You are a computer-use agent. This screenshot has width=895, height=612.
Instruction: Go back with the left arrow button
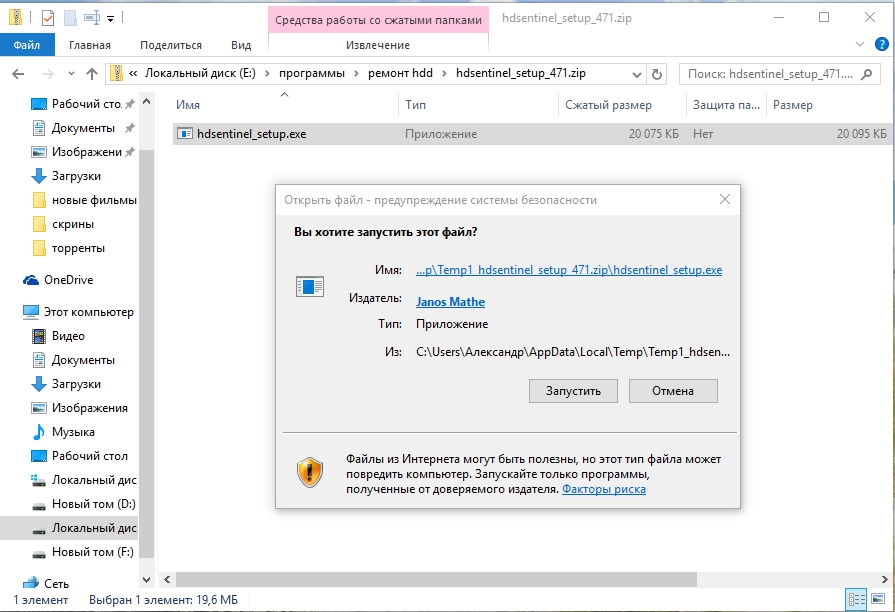(18, 74)
